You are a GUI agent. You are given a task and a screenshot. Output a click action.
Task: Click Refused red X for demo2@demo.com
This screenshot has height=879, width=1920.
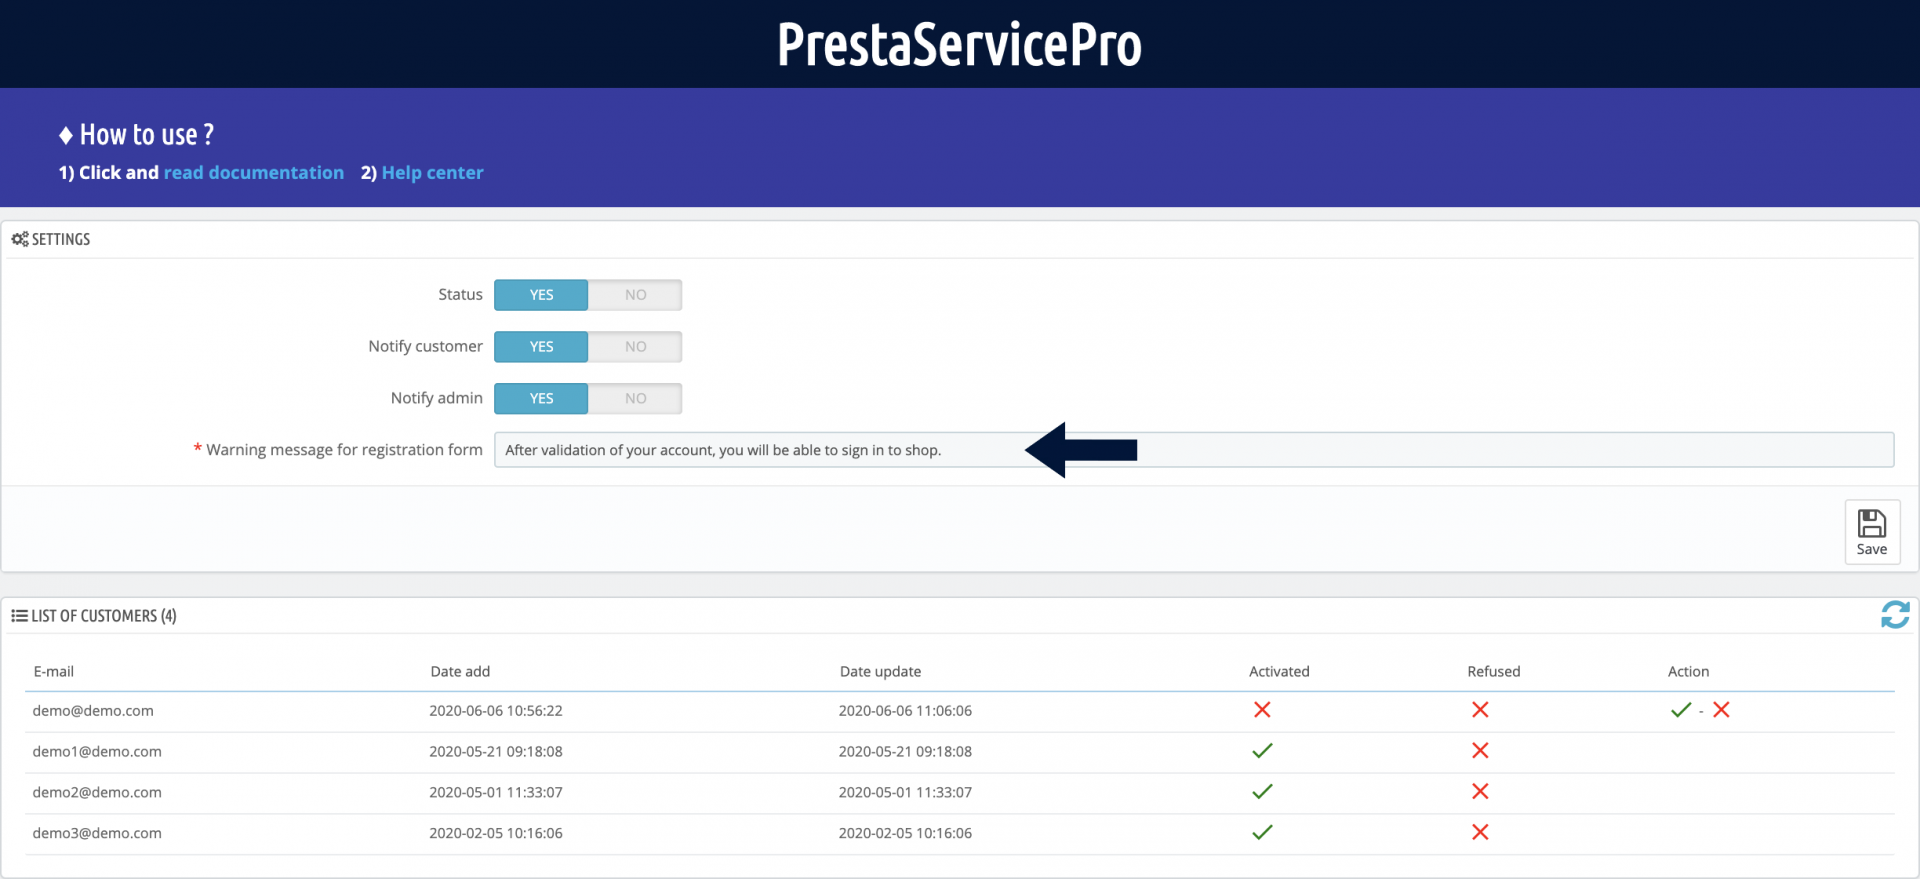point(1480,791)
